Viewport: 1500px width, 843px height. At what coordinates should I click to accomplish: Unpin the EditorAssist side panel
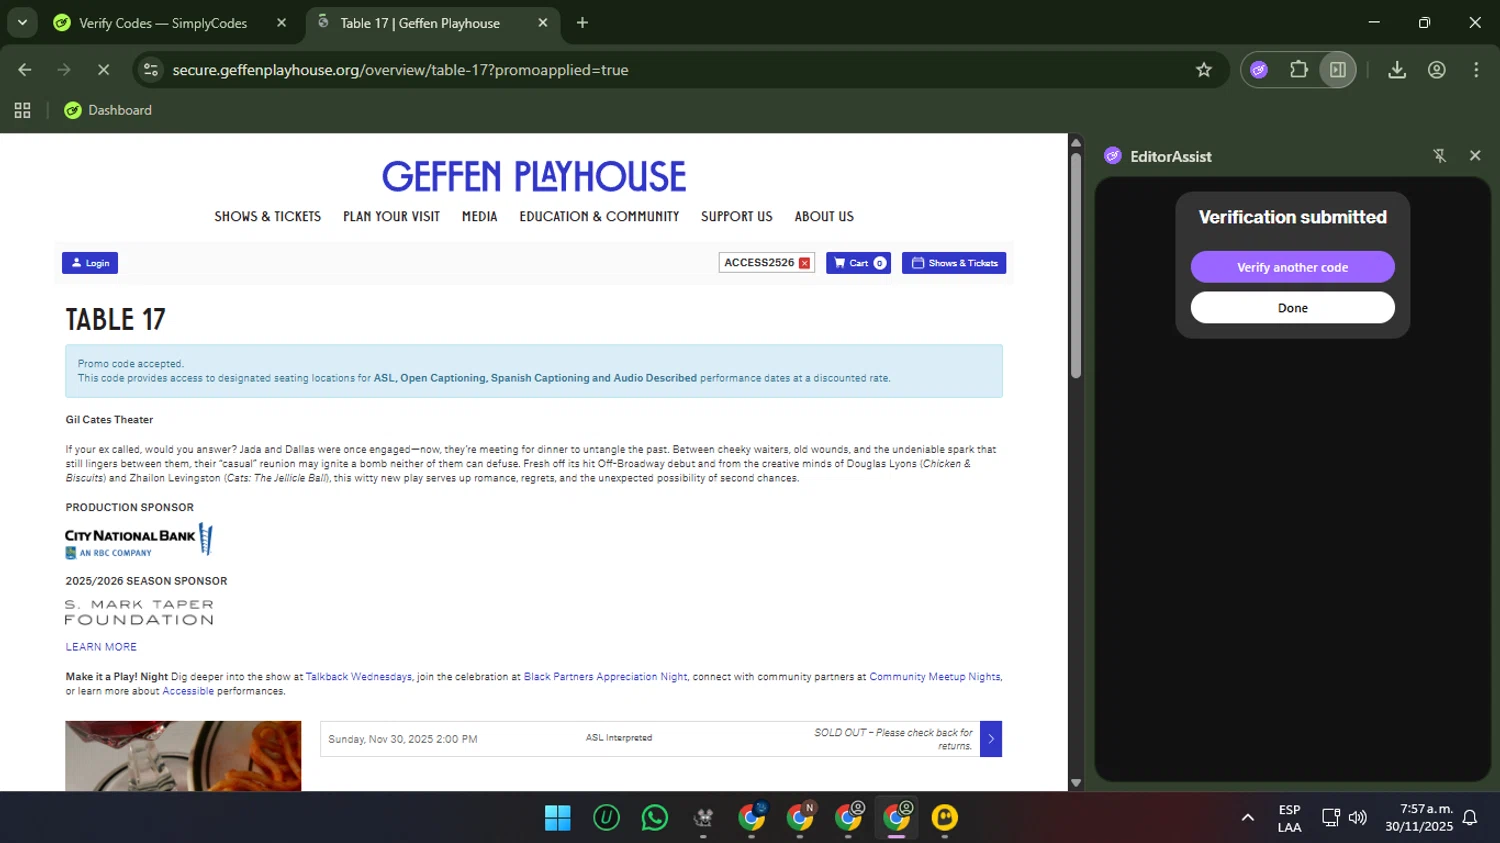(x=1439, y=156)
